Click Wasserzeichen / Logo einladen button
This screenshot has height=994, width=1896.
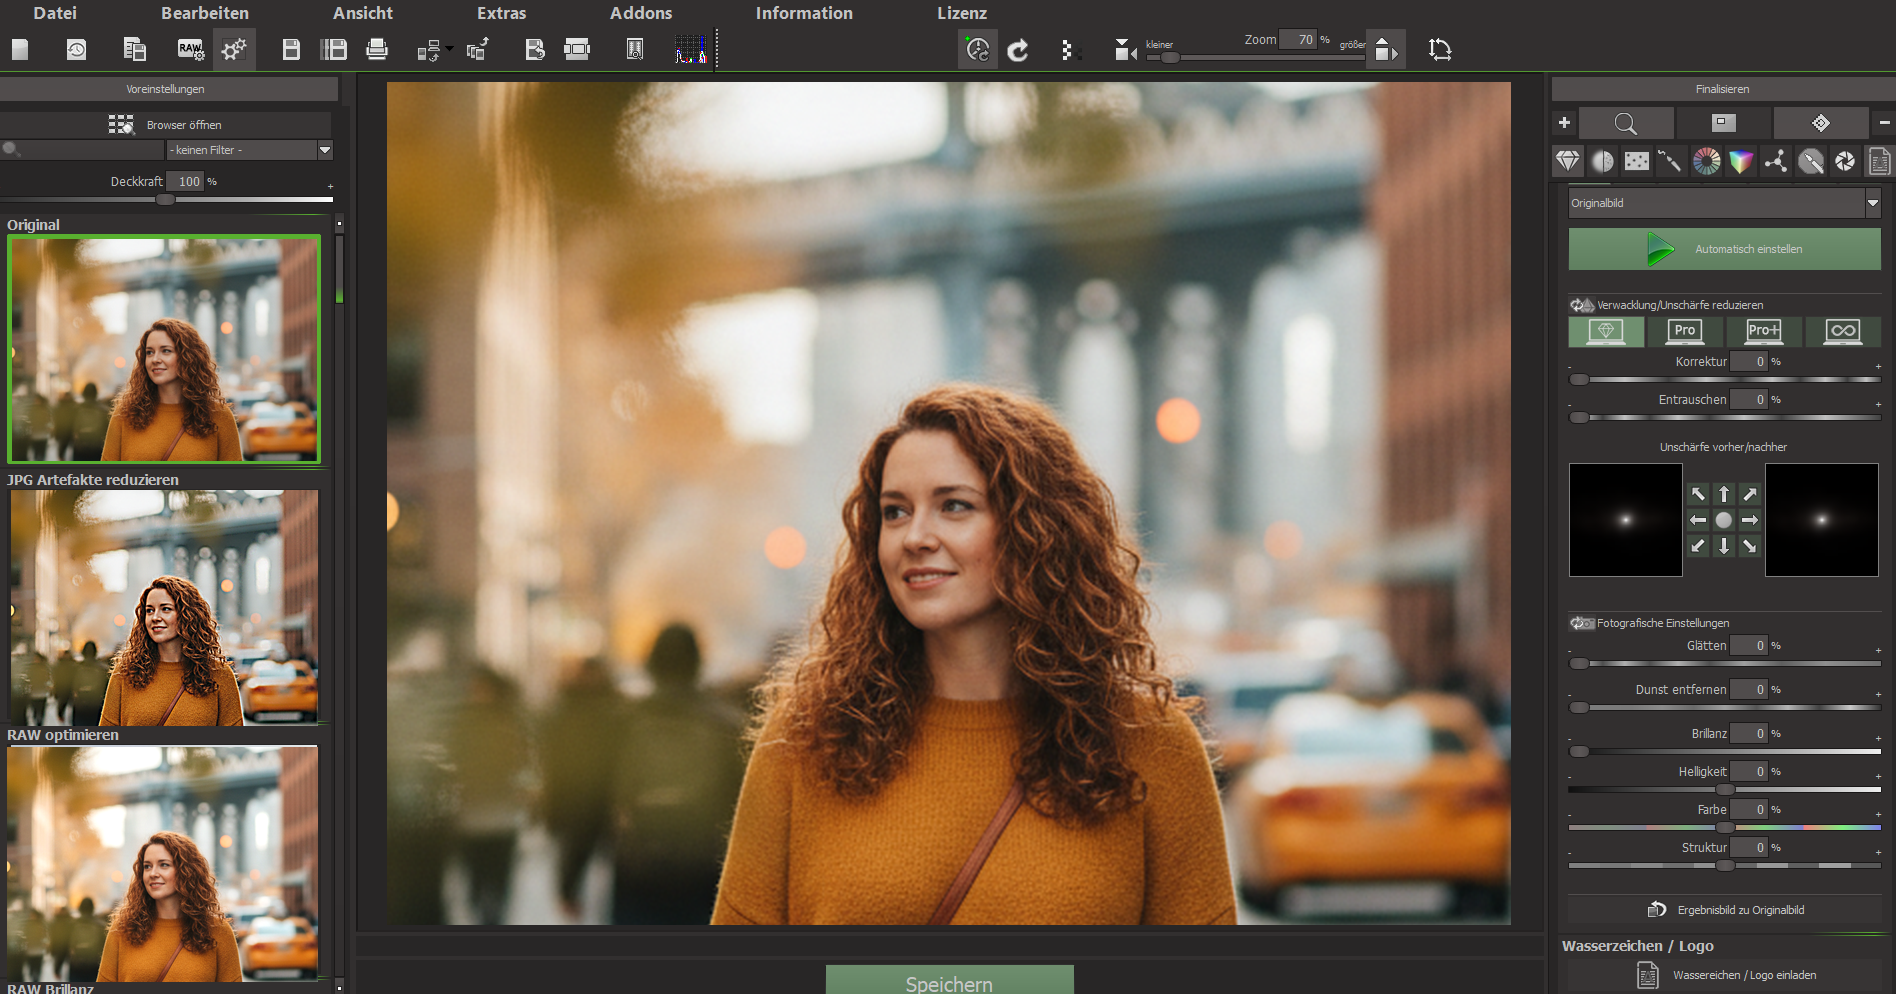click(1724, 975)
